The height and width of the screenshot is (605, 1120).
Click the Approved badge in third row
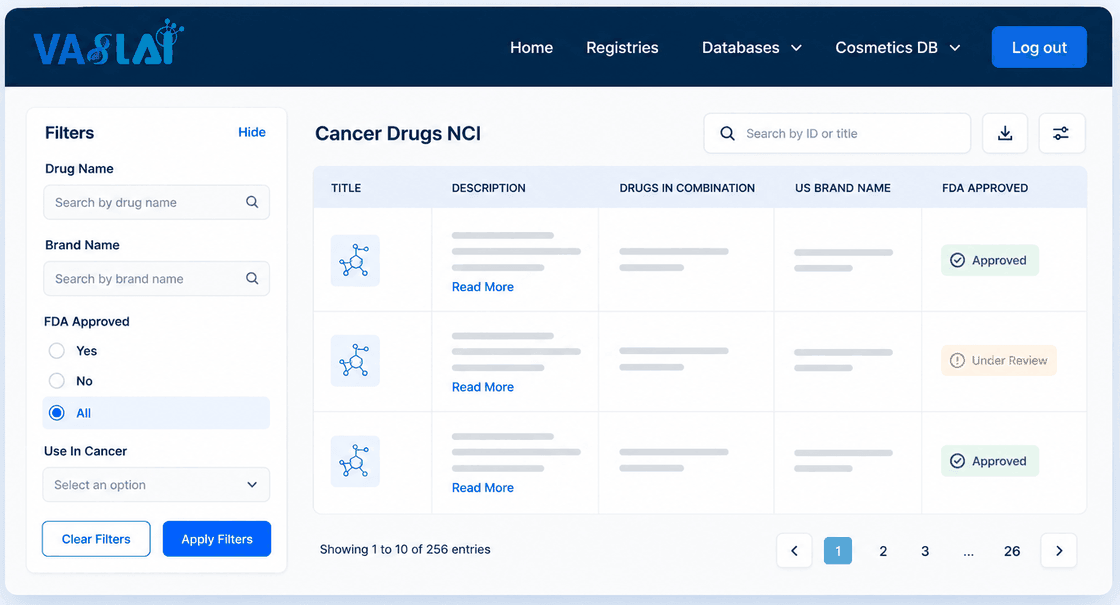pos(990,461)
